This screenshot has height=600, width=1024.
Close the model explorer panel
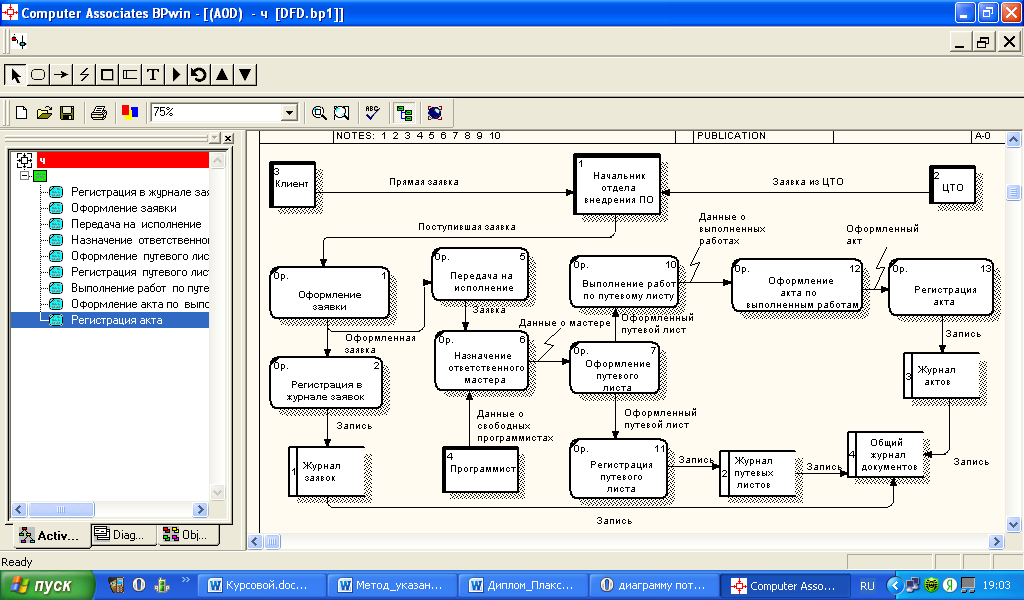pyautogui.click(x=228, y=138)
